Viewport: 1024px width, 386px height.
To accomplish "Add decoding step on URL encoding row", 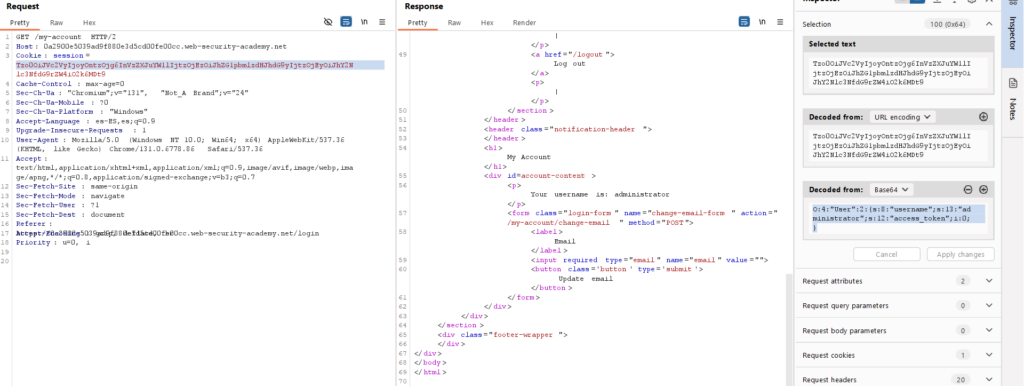I will click(983, 117).
